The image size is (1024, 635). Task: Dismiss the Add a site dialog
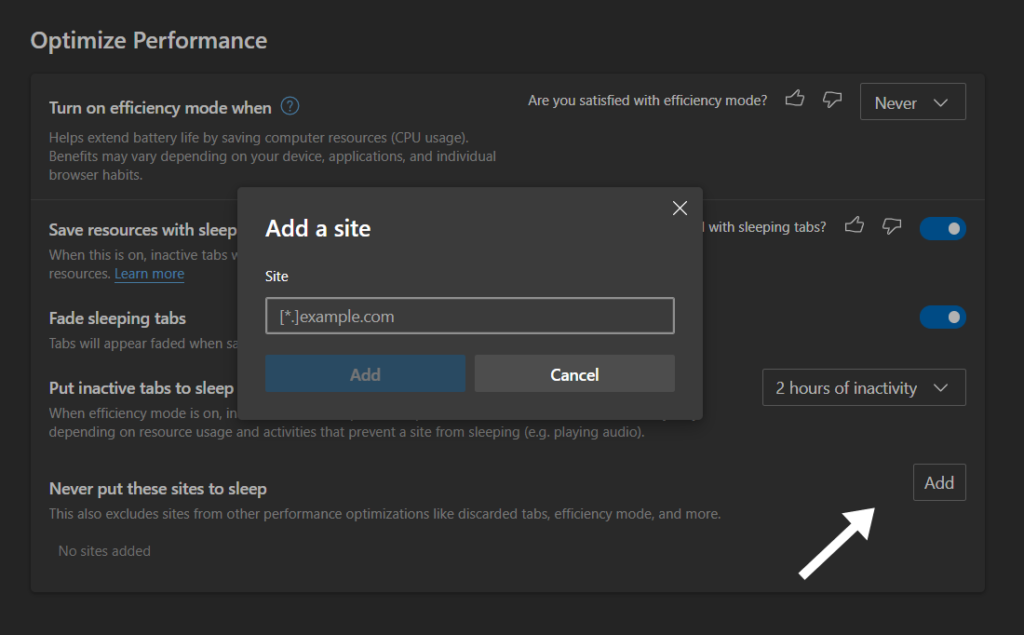pos(680,208)
